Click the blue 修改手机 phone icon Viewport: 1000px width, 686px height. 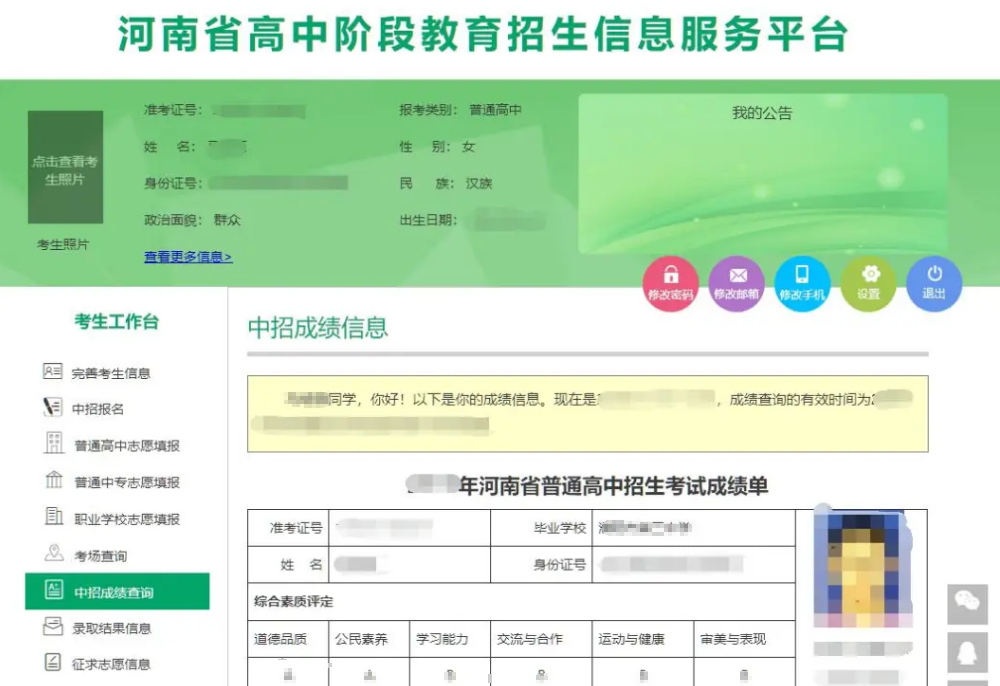pyautogui.click(x=802, y=283)
